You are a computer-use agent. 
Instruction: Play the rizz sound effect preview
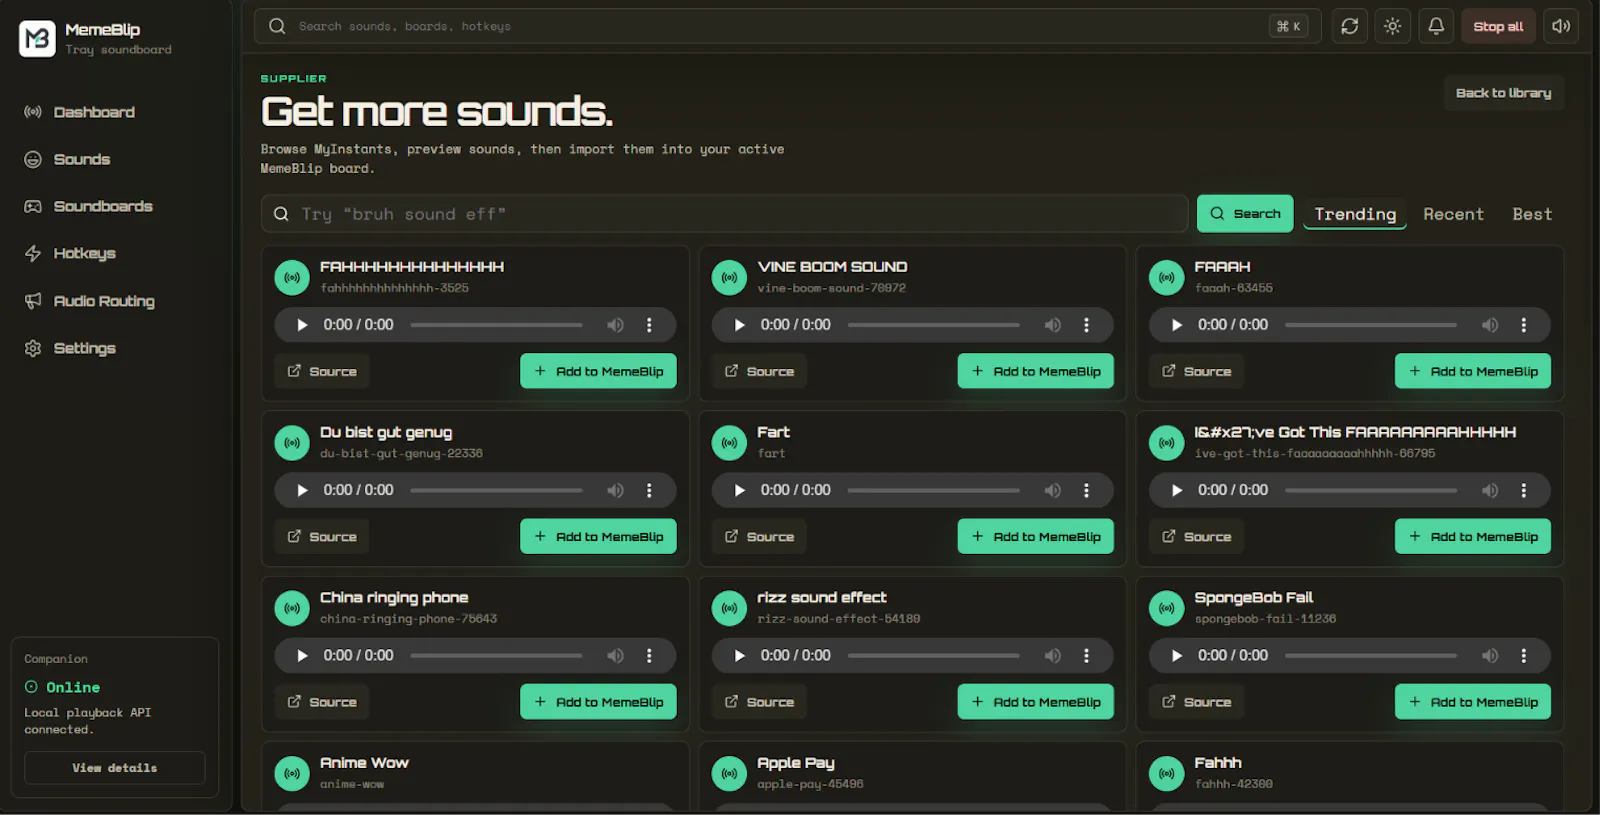pos(739,656)
